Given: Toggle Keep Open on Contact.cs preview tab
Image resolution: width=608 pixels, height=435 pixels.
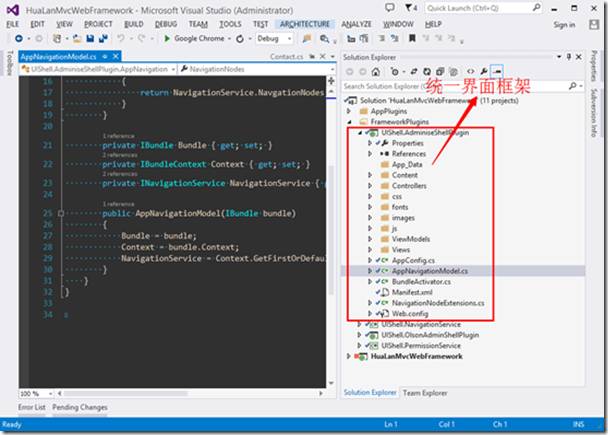Looking at the screenshot, I should point(312,57).
